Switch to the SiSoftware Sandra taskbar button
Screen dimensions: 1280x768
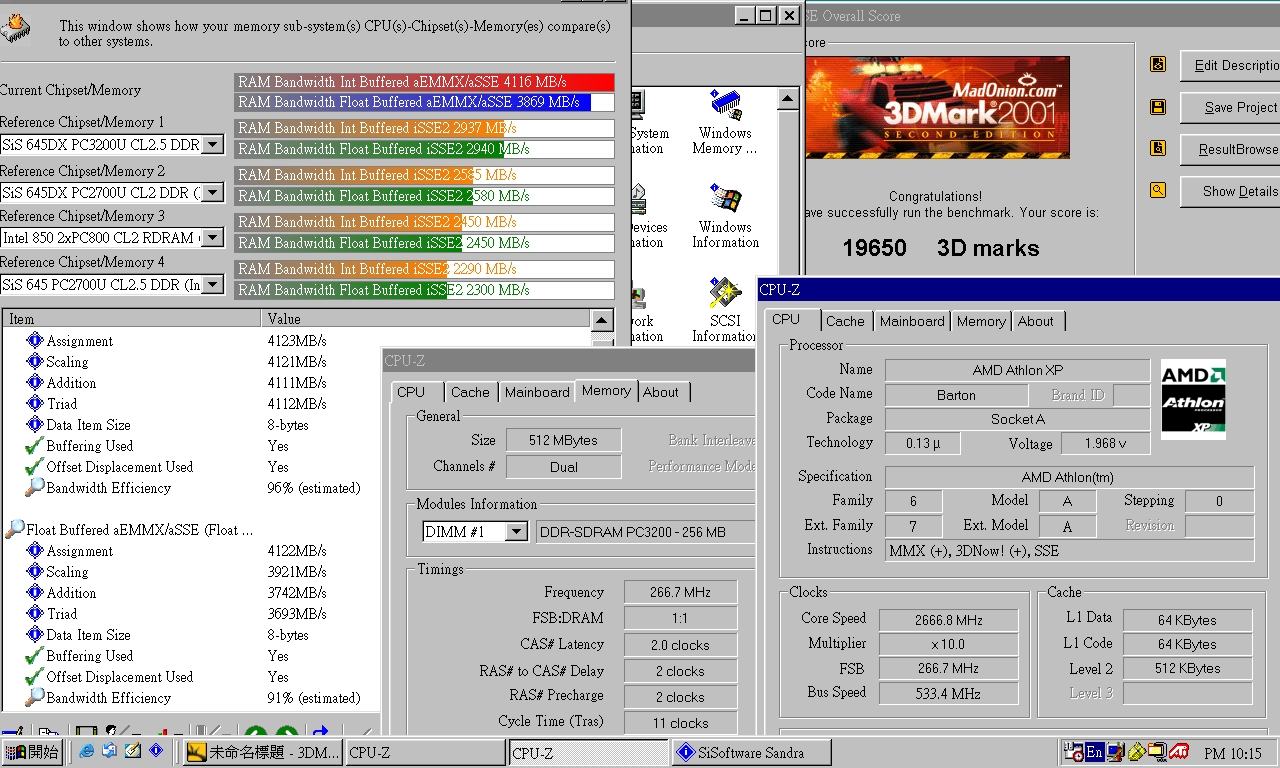(752, 752)
